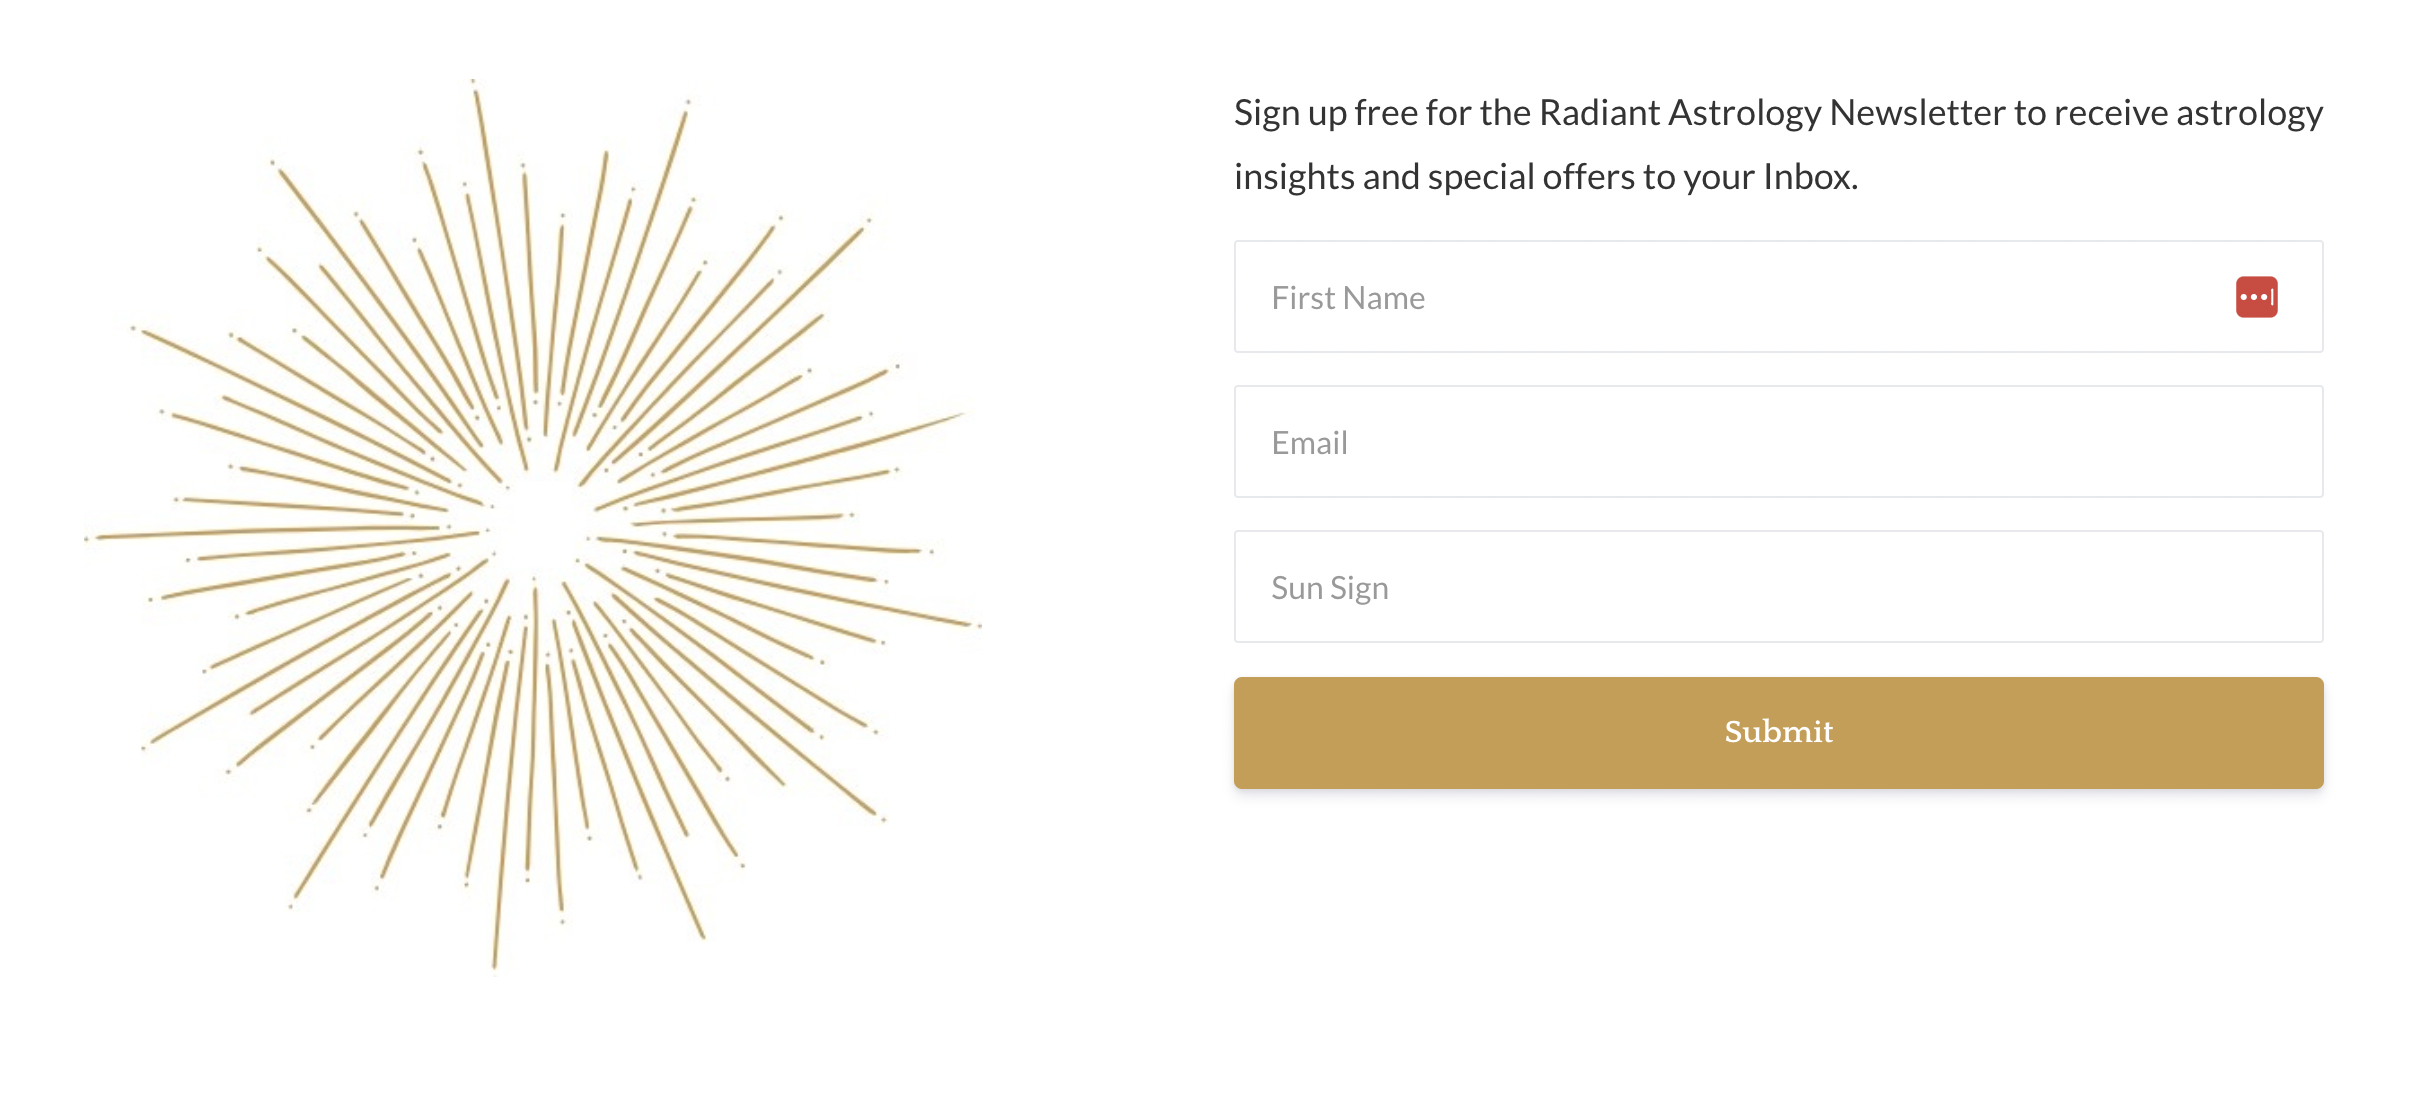Open the autofill icon in First Name
Screen dimensions: 2412x1102
[x=2256, y=297]
